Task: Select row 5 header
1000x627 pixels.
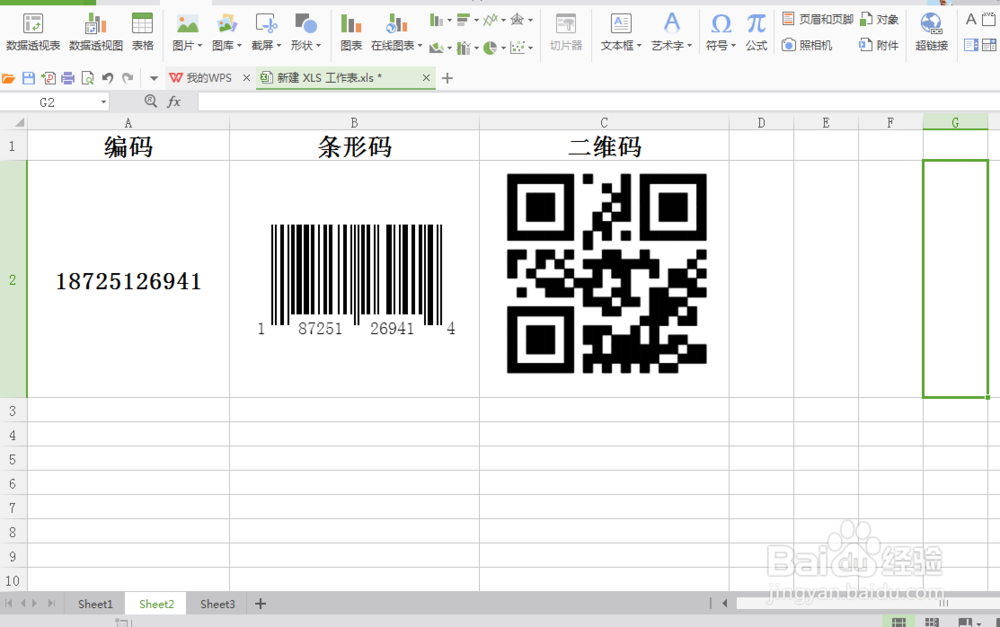Action: tap(13, 459)
